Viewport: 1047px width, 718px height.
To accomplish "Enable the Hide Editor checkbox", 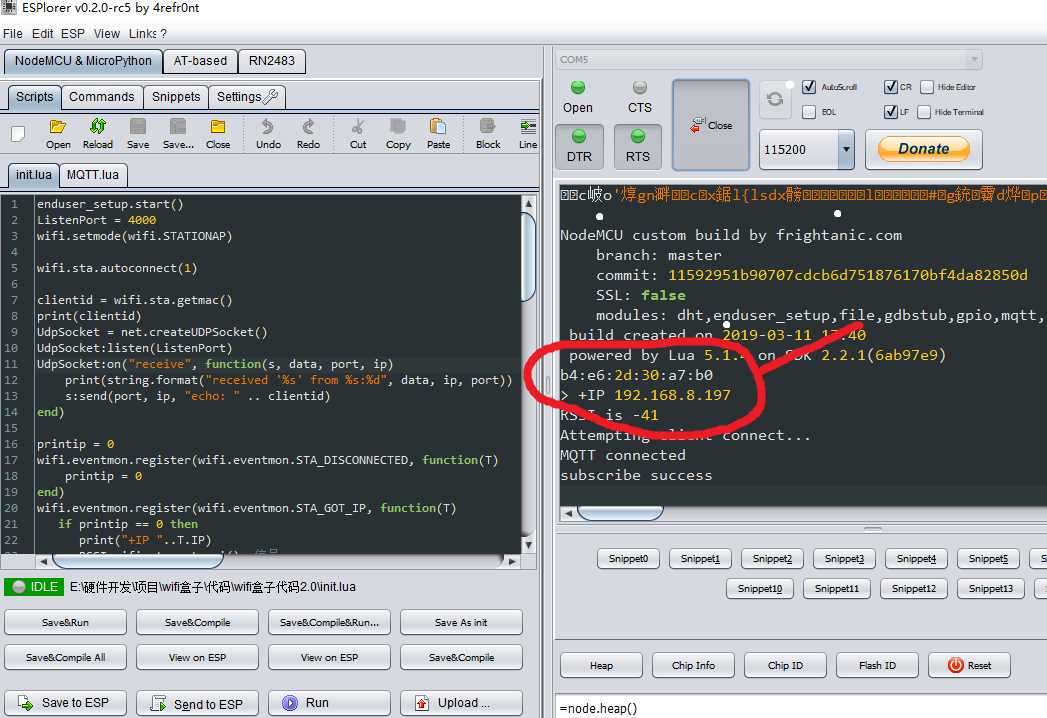I will coord(927,87).
